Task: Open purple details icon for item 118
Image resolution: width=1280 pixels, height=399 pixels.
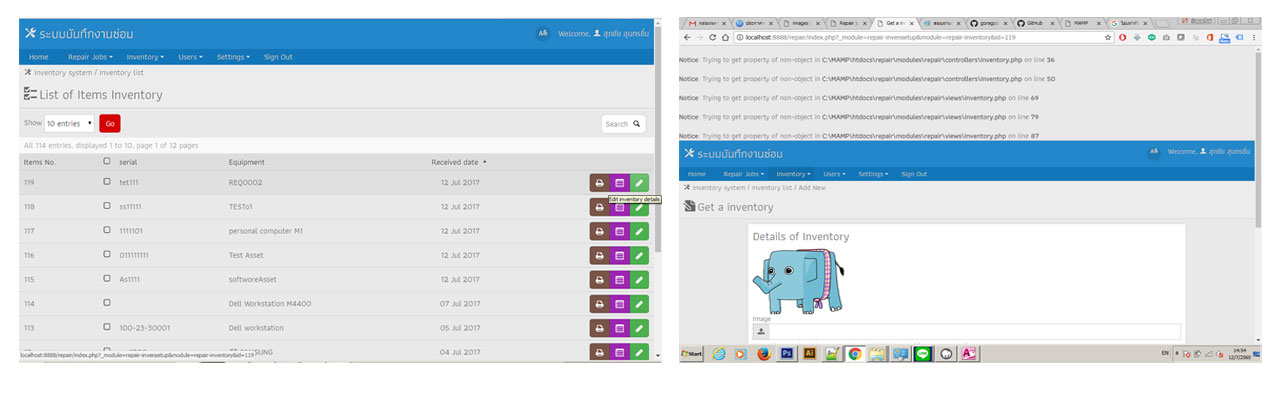Action: [619, 207]
